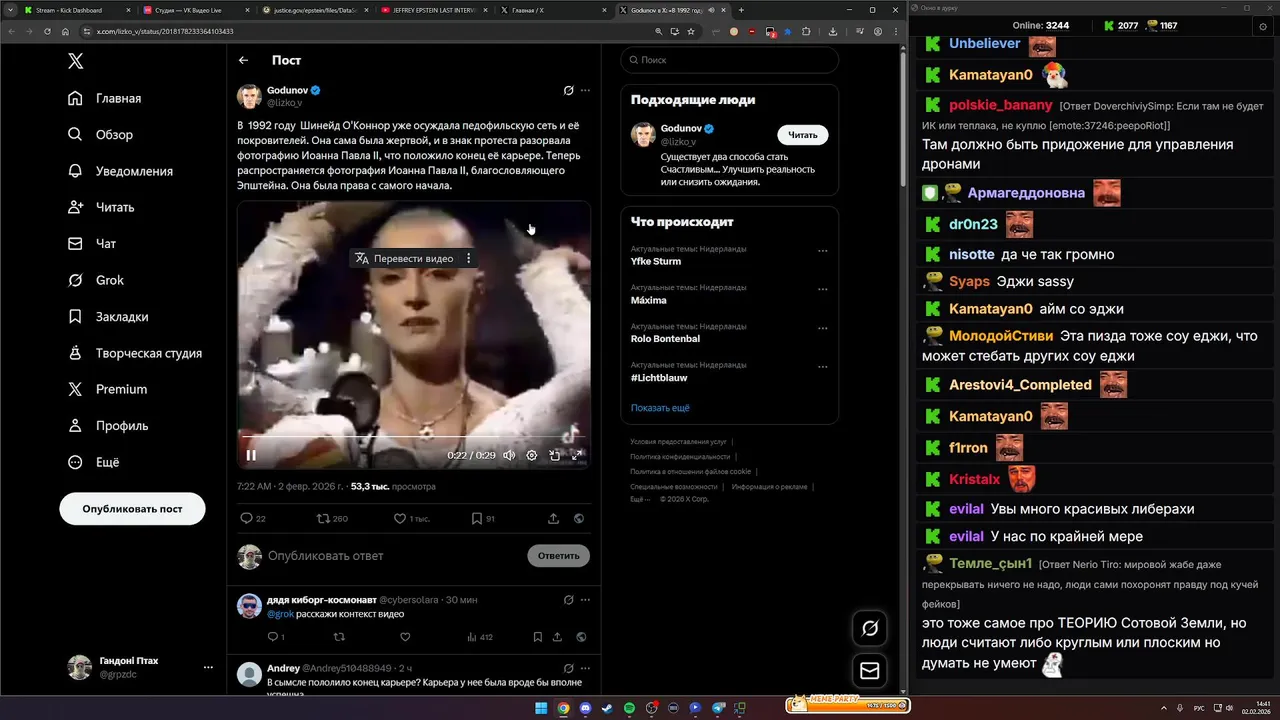Open #Lichtblauw trending topic
Screen dimensions: 1280x720
click(x=659, y=378)
